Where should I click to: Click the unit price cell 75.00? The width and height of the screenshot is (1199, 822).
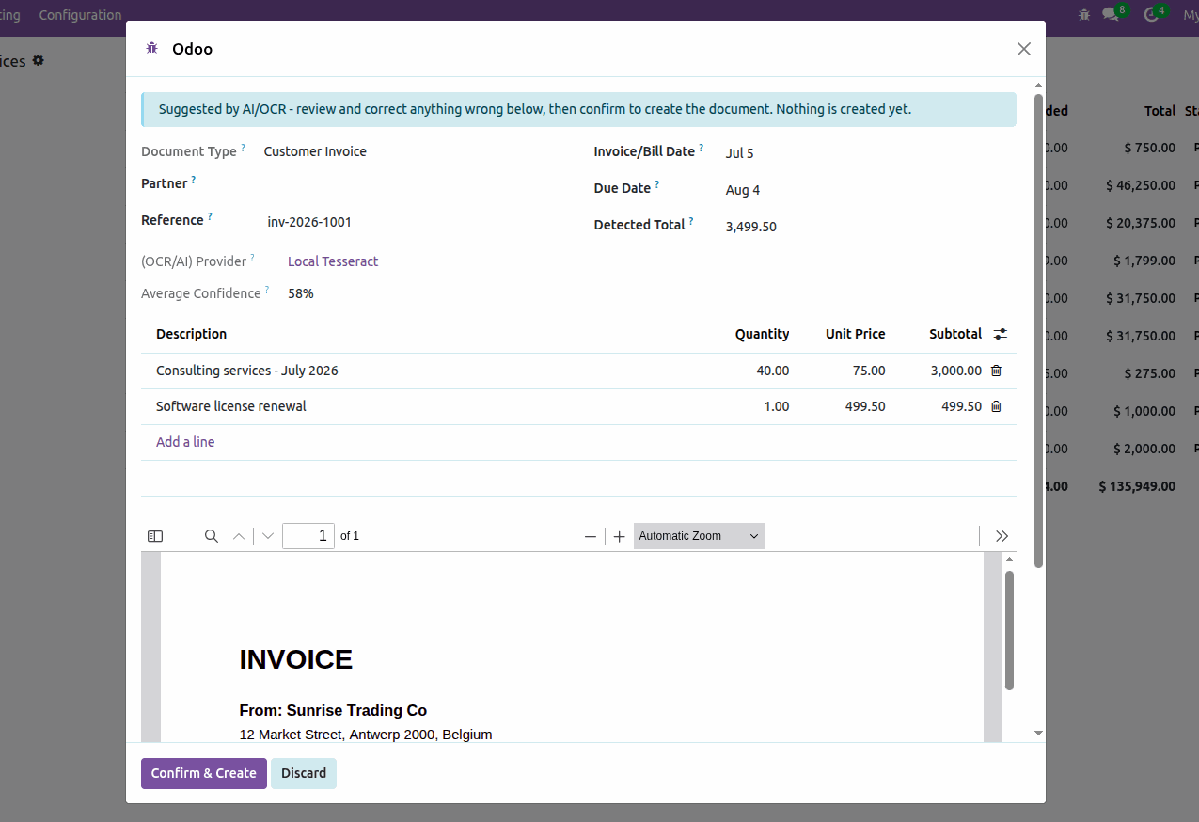869,371
